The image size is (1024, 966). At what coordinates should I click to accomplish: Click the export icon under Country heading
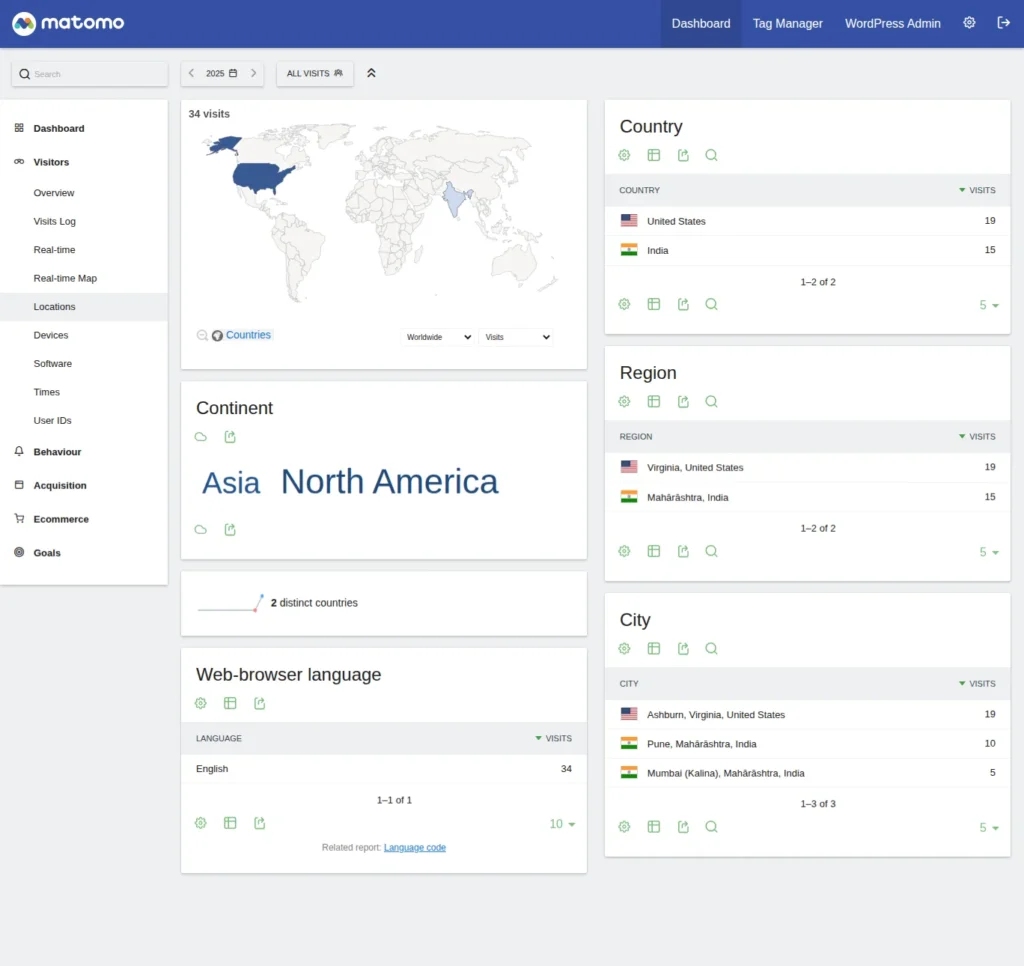pos(683,155)
